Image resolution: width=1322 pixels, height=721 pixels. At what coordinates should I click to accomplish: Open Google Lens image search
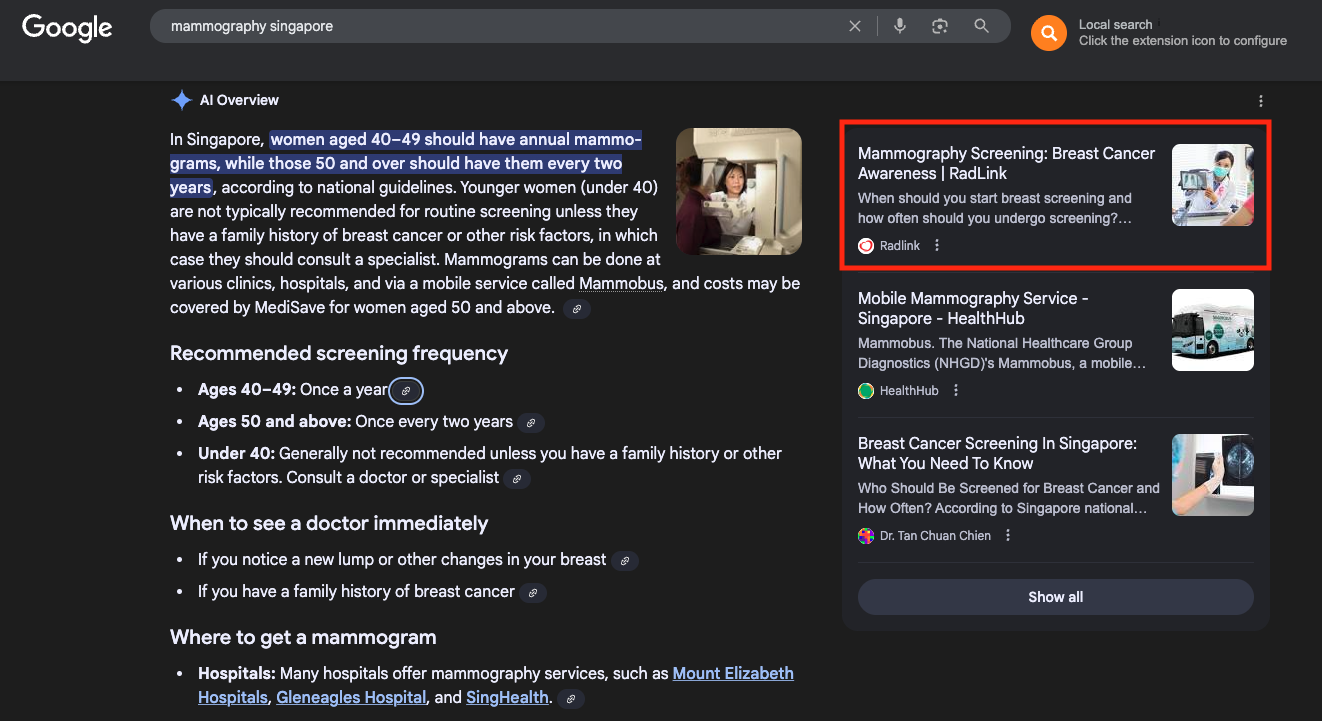pyautogui.click(x=940, y=27)
